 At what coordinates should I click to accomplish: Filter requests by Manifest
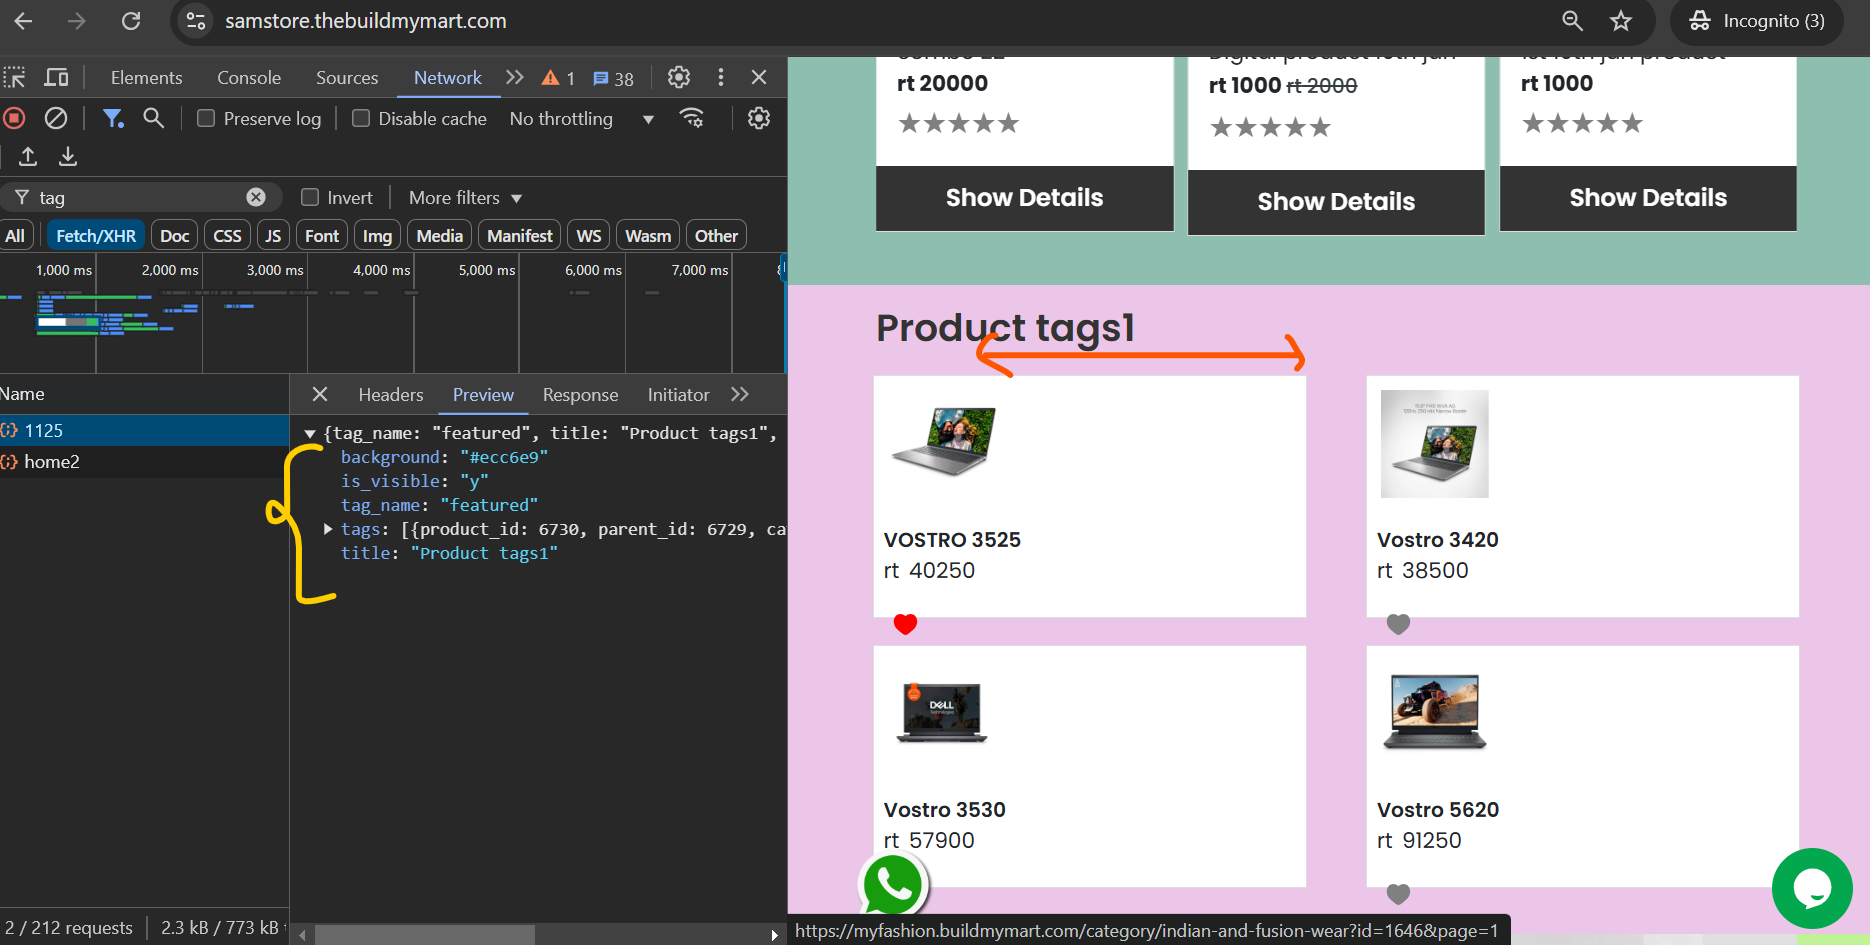pos(520,236)
